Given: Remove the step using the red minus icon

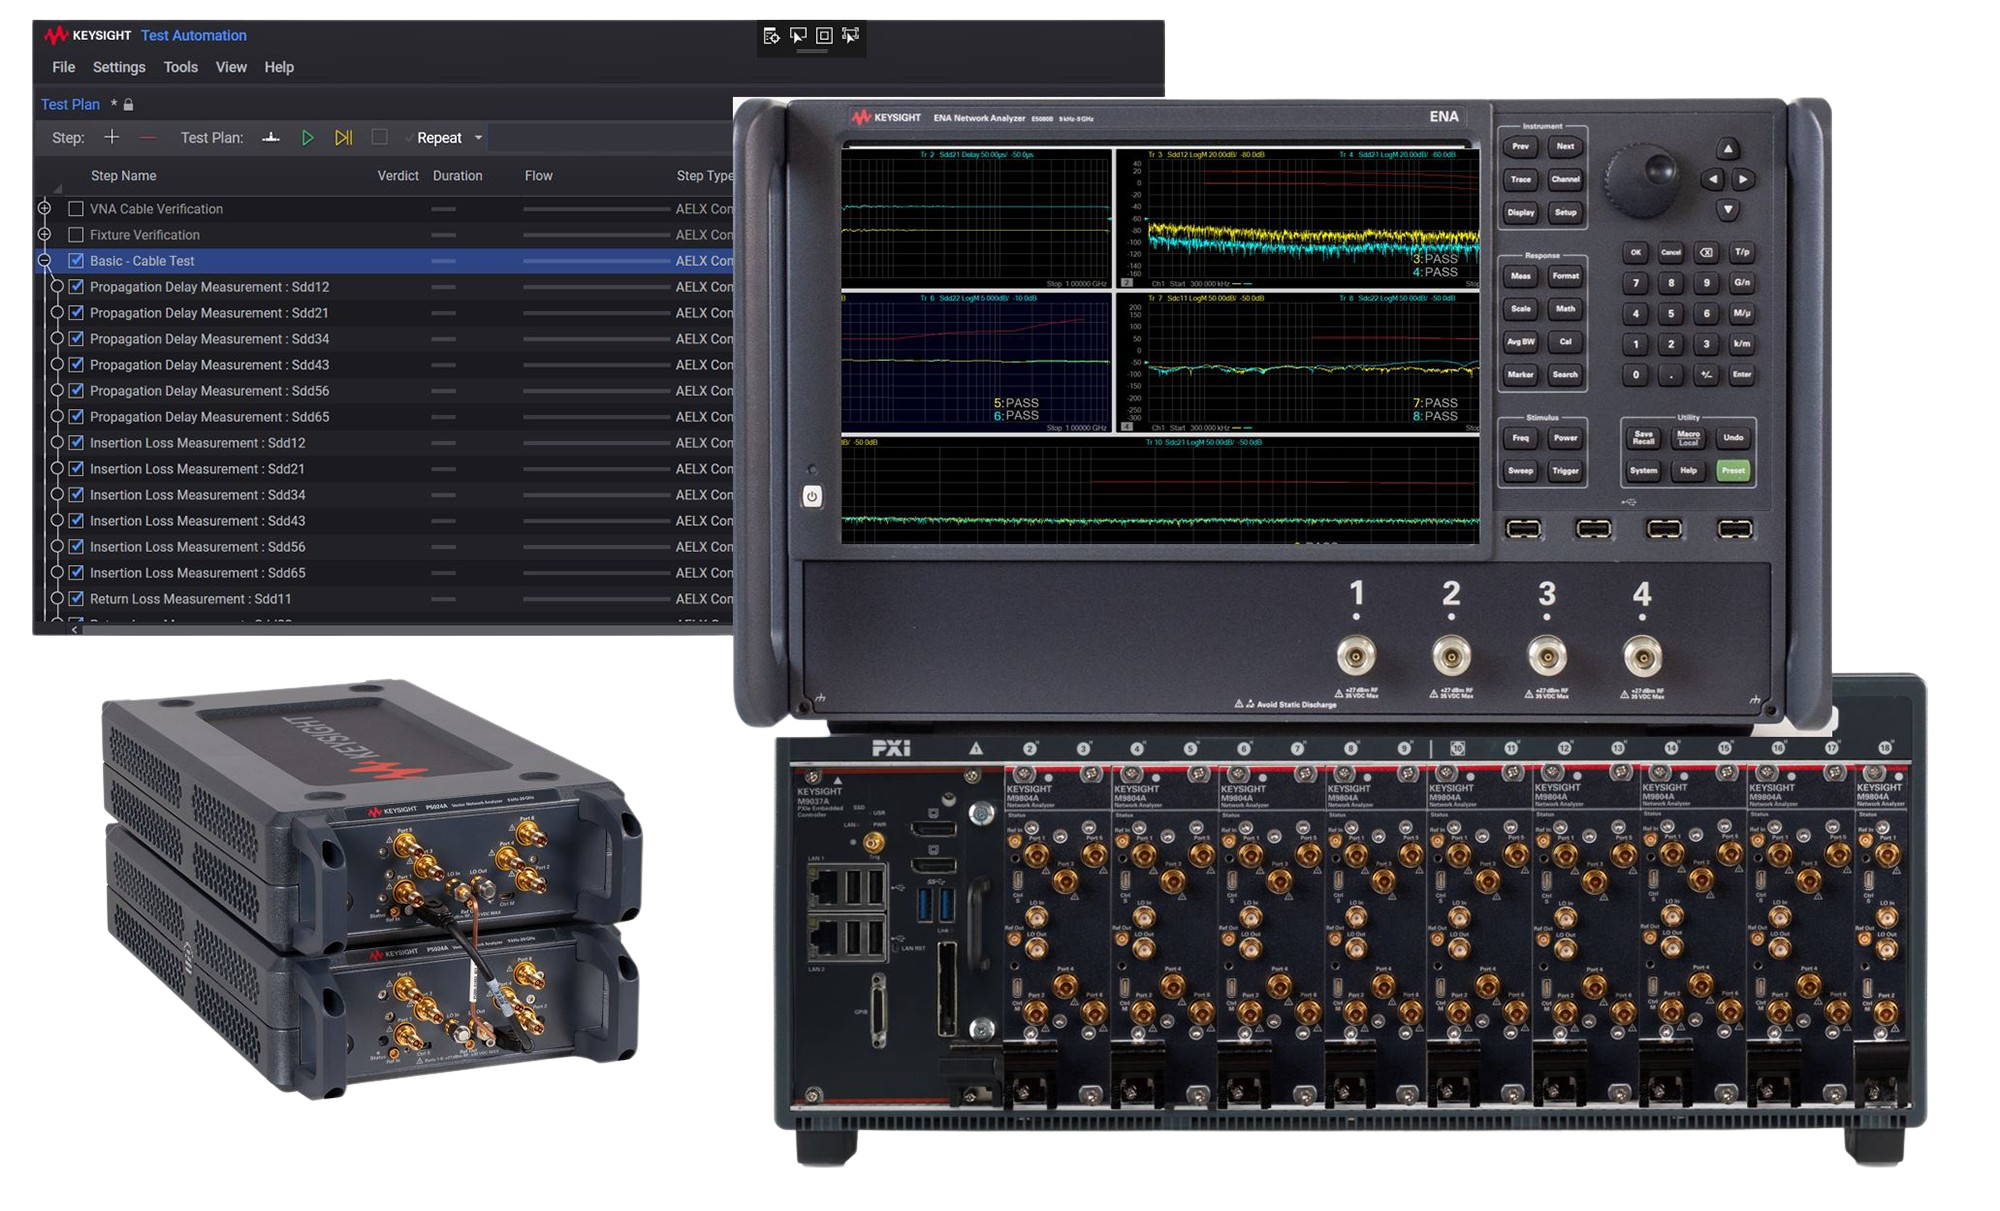Looking at the screenshot, I should pyautogui.click(x=148, y=137).
